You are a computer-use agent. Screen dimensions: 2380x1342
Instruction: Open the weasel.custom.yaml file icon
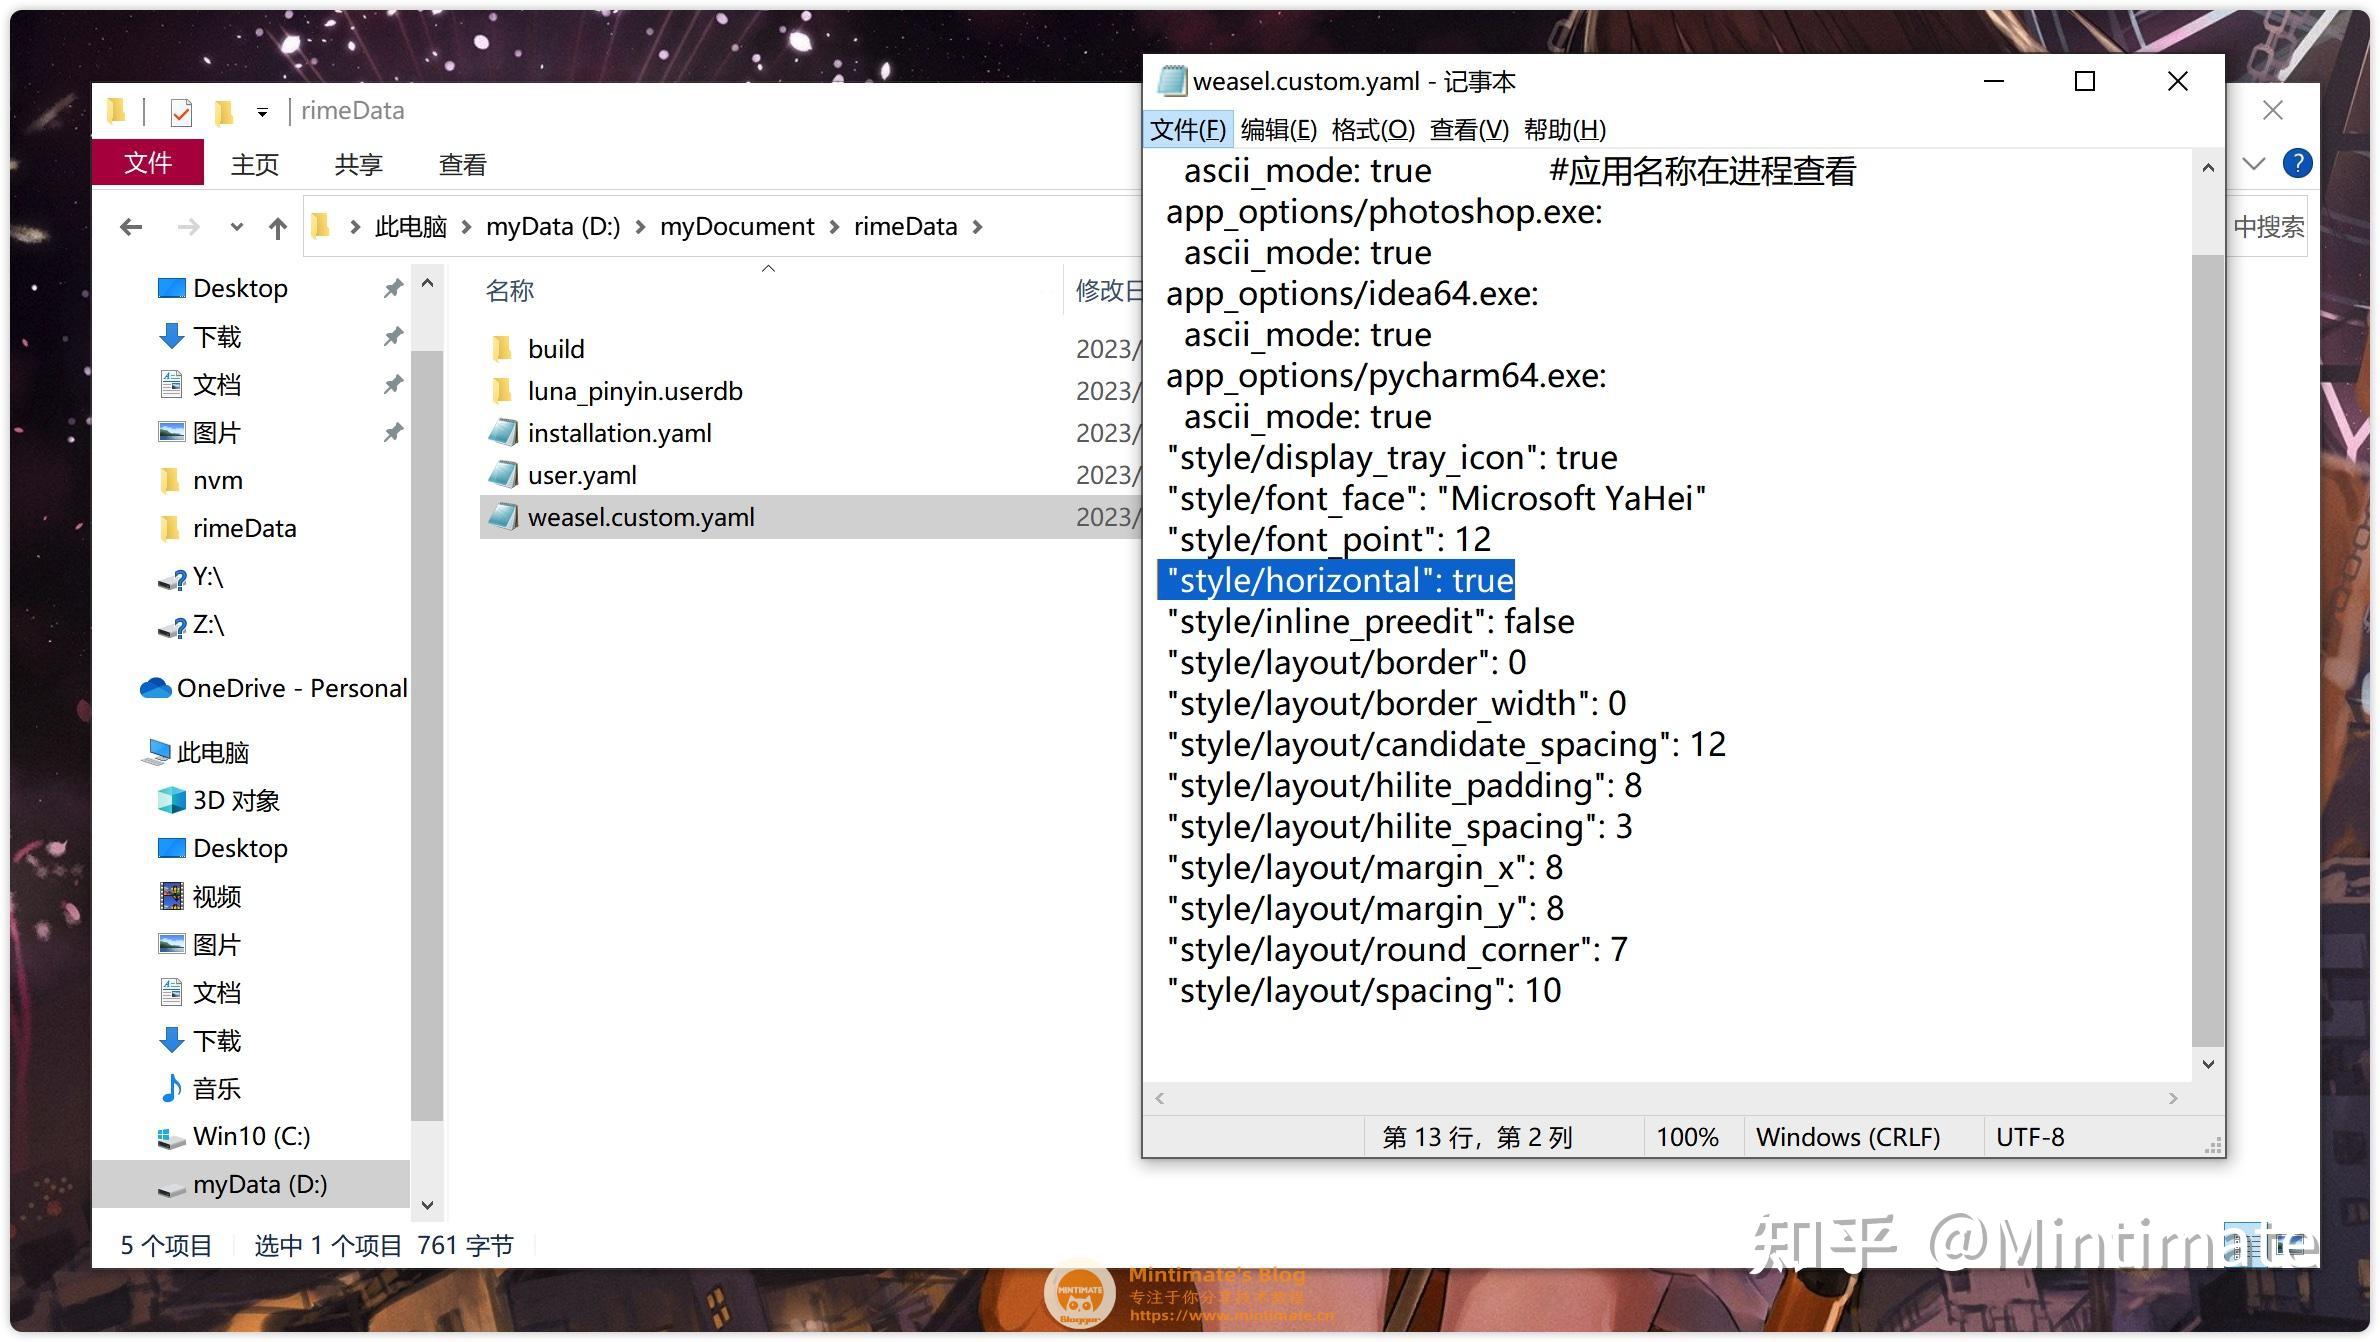503,517
